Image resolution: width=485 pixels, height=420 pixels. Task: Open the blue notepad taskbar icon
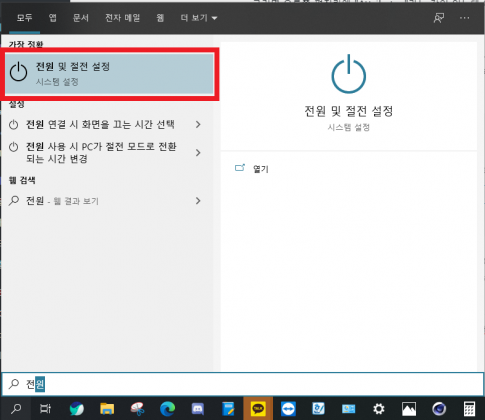tap(228, 408)
